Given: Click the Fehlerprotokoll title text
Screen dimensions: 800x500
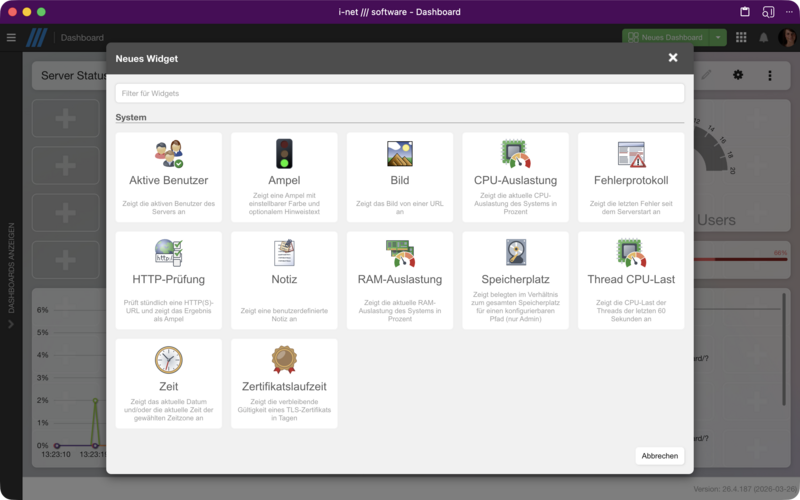Looking at the screenshot, I should pyautogui.click(x=631, y=180).
